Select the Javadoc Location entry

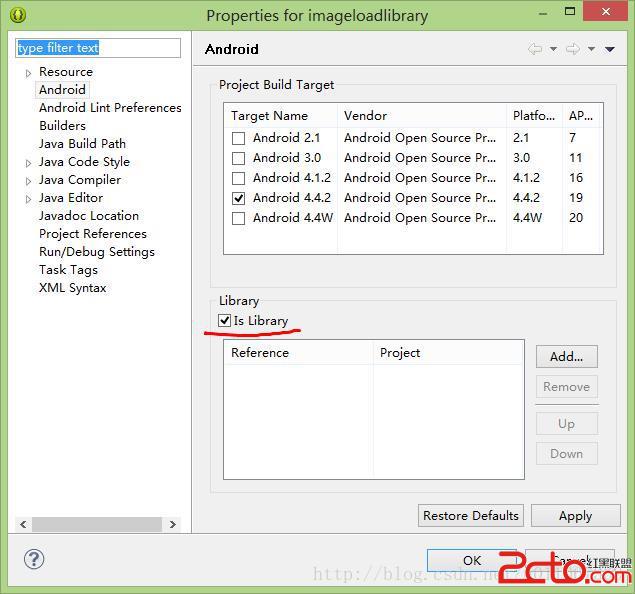coord(89,215)
